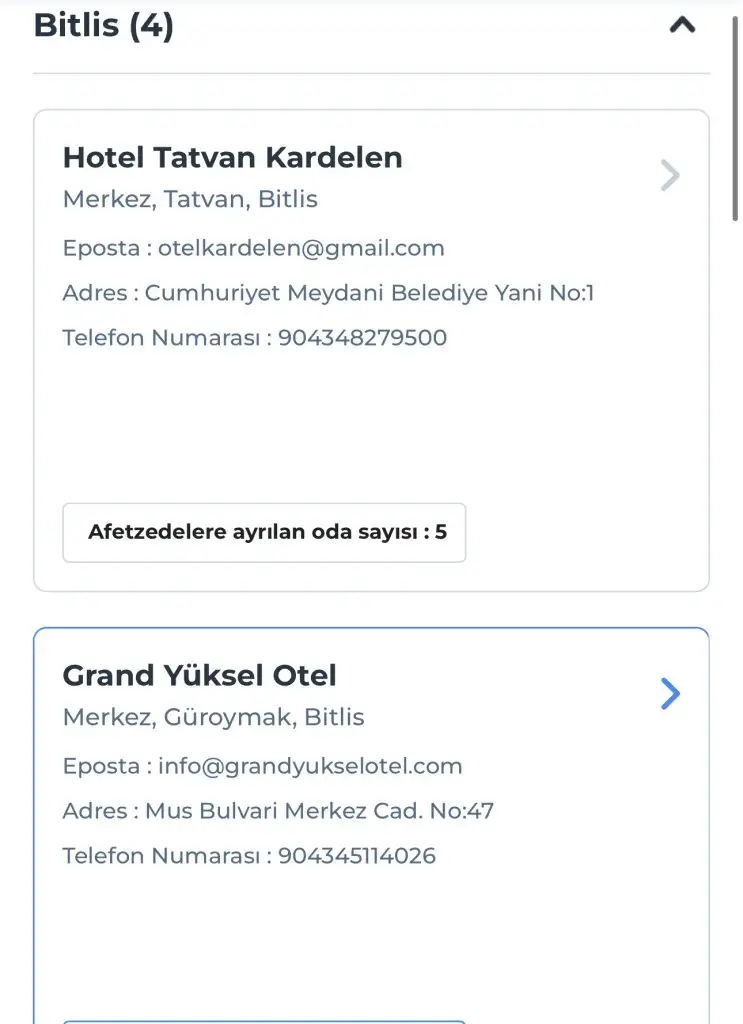The width and height of the screenshot is (743, 1024).
Task: Select the Hotel Tatvan Kardelen title
Action: click(x=232, y=157)
